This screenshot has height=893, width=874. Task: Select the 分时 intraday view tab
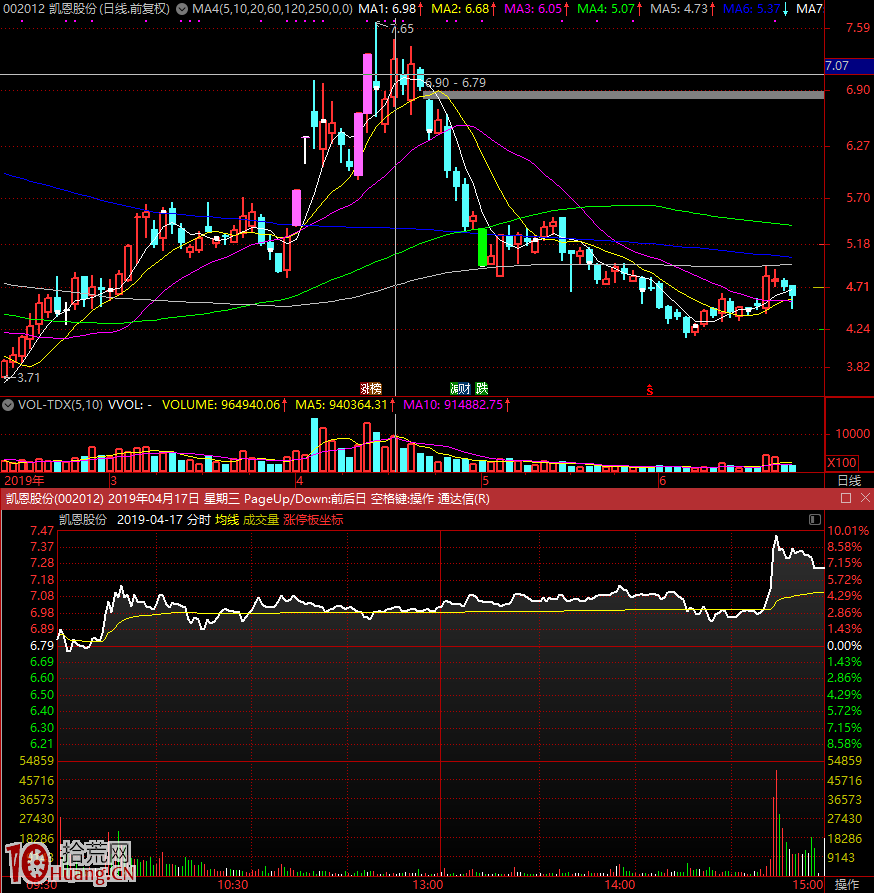coord(198,520)
